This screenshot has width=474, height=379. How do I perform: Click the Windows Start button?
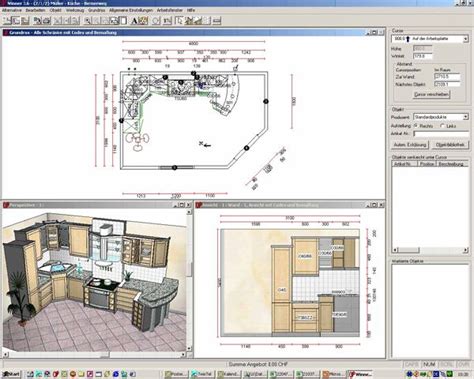point(11,374)
